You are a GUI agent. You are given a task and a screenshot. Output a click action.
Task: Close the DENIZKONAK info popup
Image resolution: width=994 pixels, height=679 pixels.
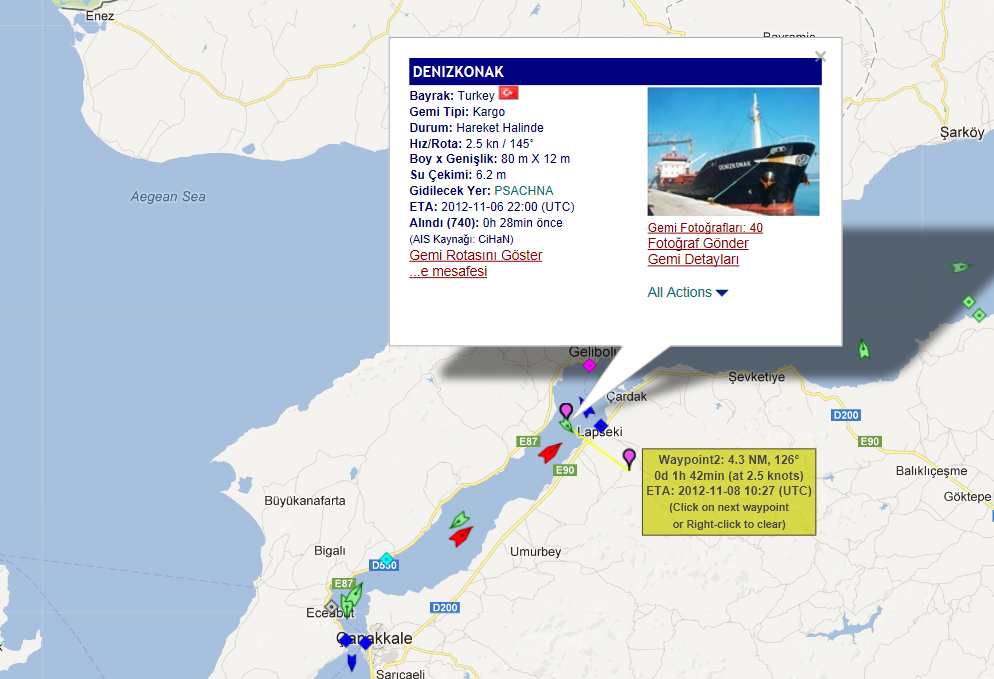820,56
